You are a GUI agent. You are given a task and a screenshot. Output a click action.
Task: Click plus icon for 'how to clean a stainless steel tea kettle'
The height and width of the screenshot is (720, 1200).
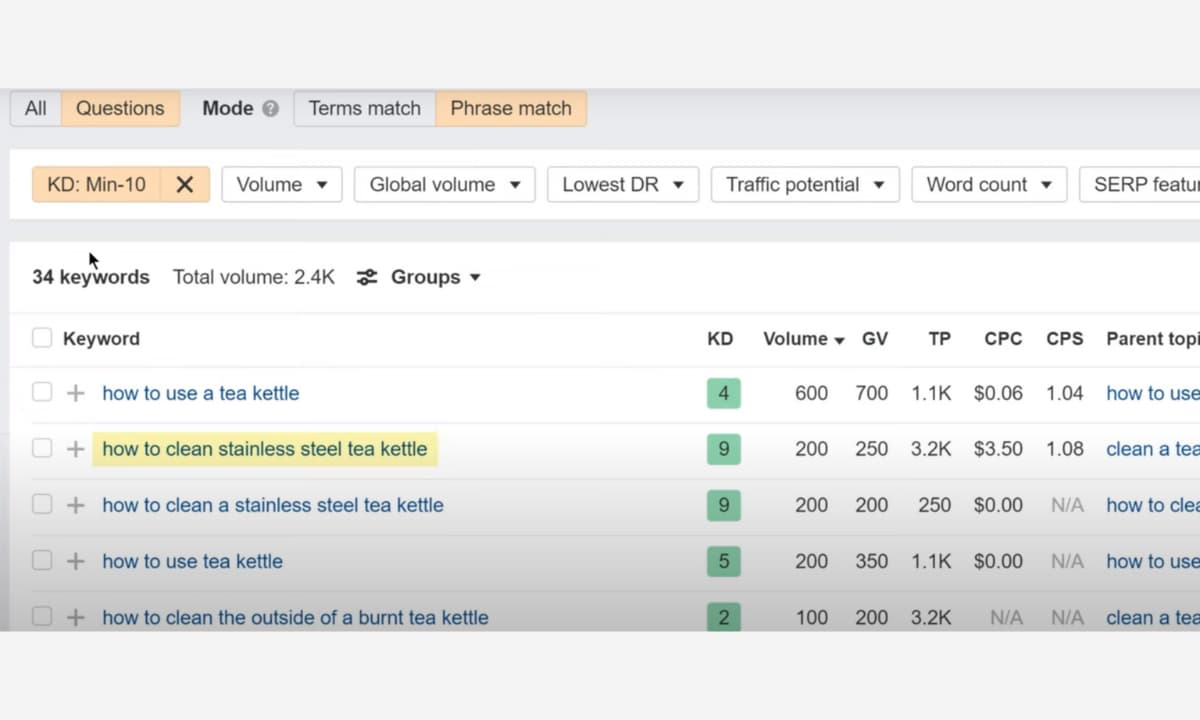coord(75,505)
